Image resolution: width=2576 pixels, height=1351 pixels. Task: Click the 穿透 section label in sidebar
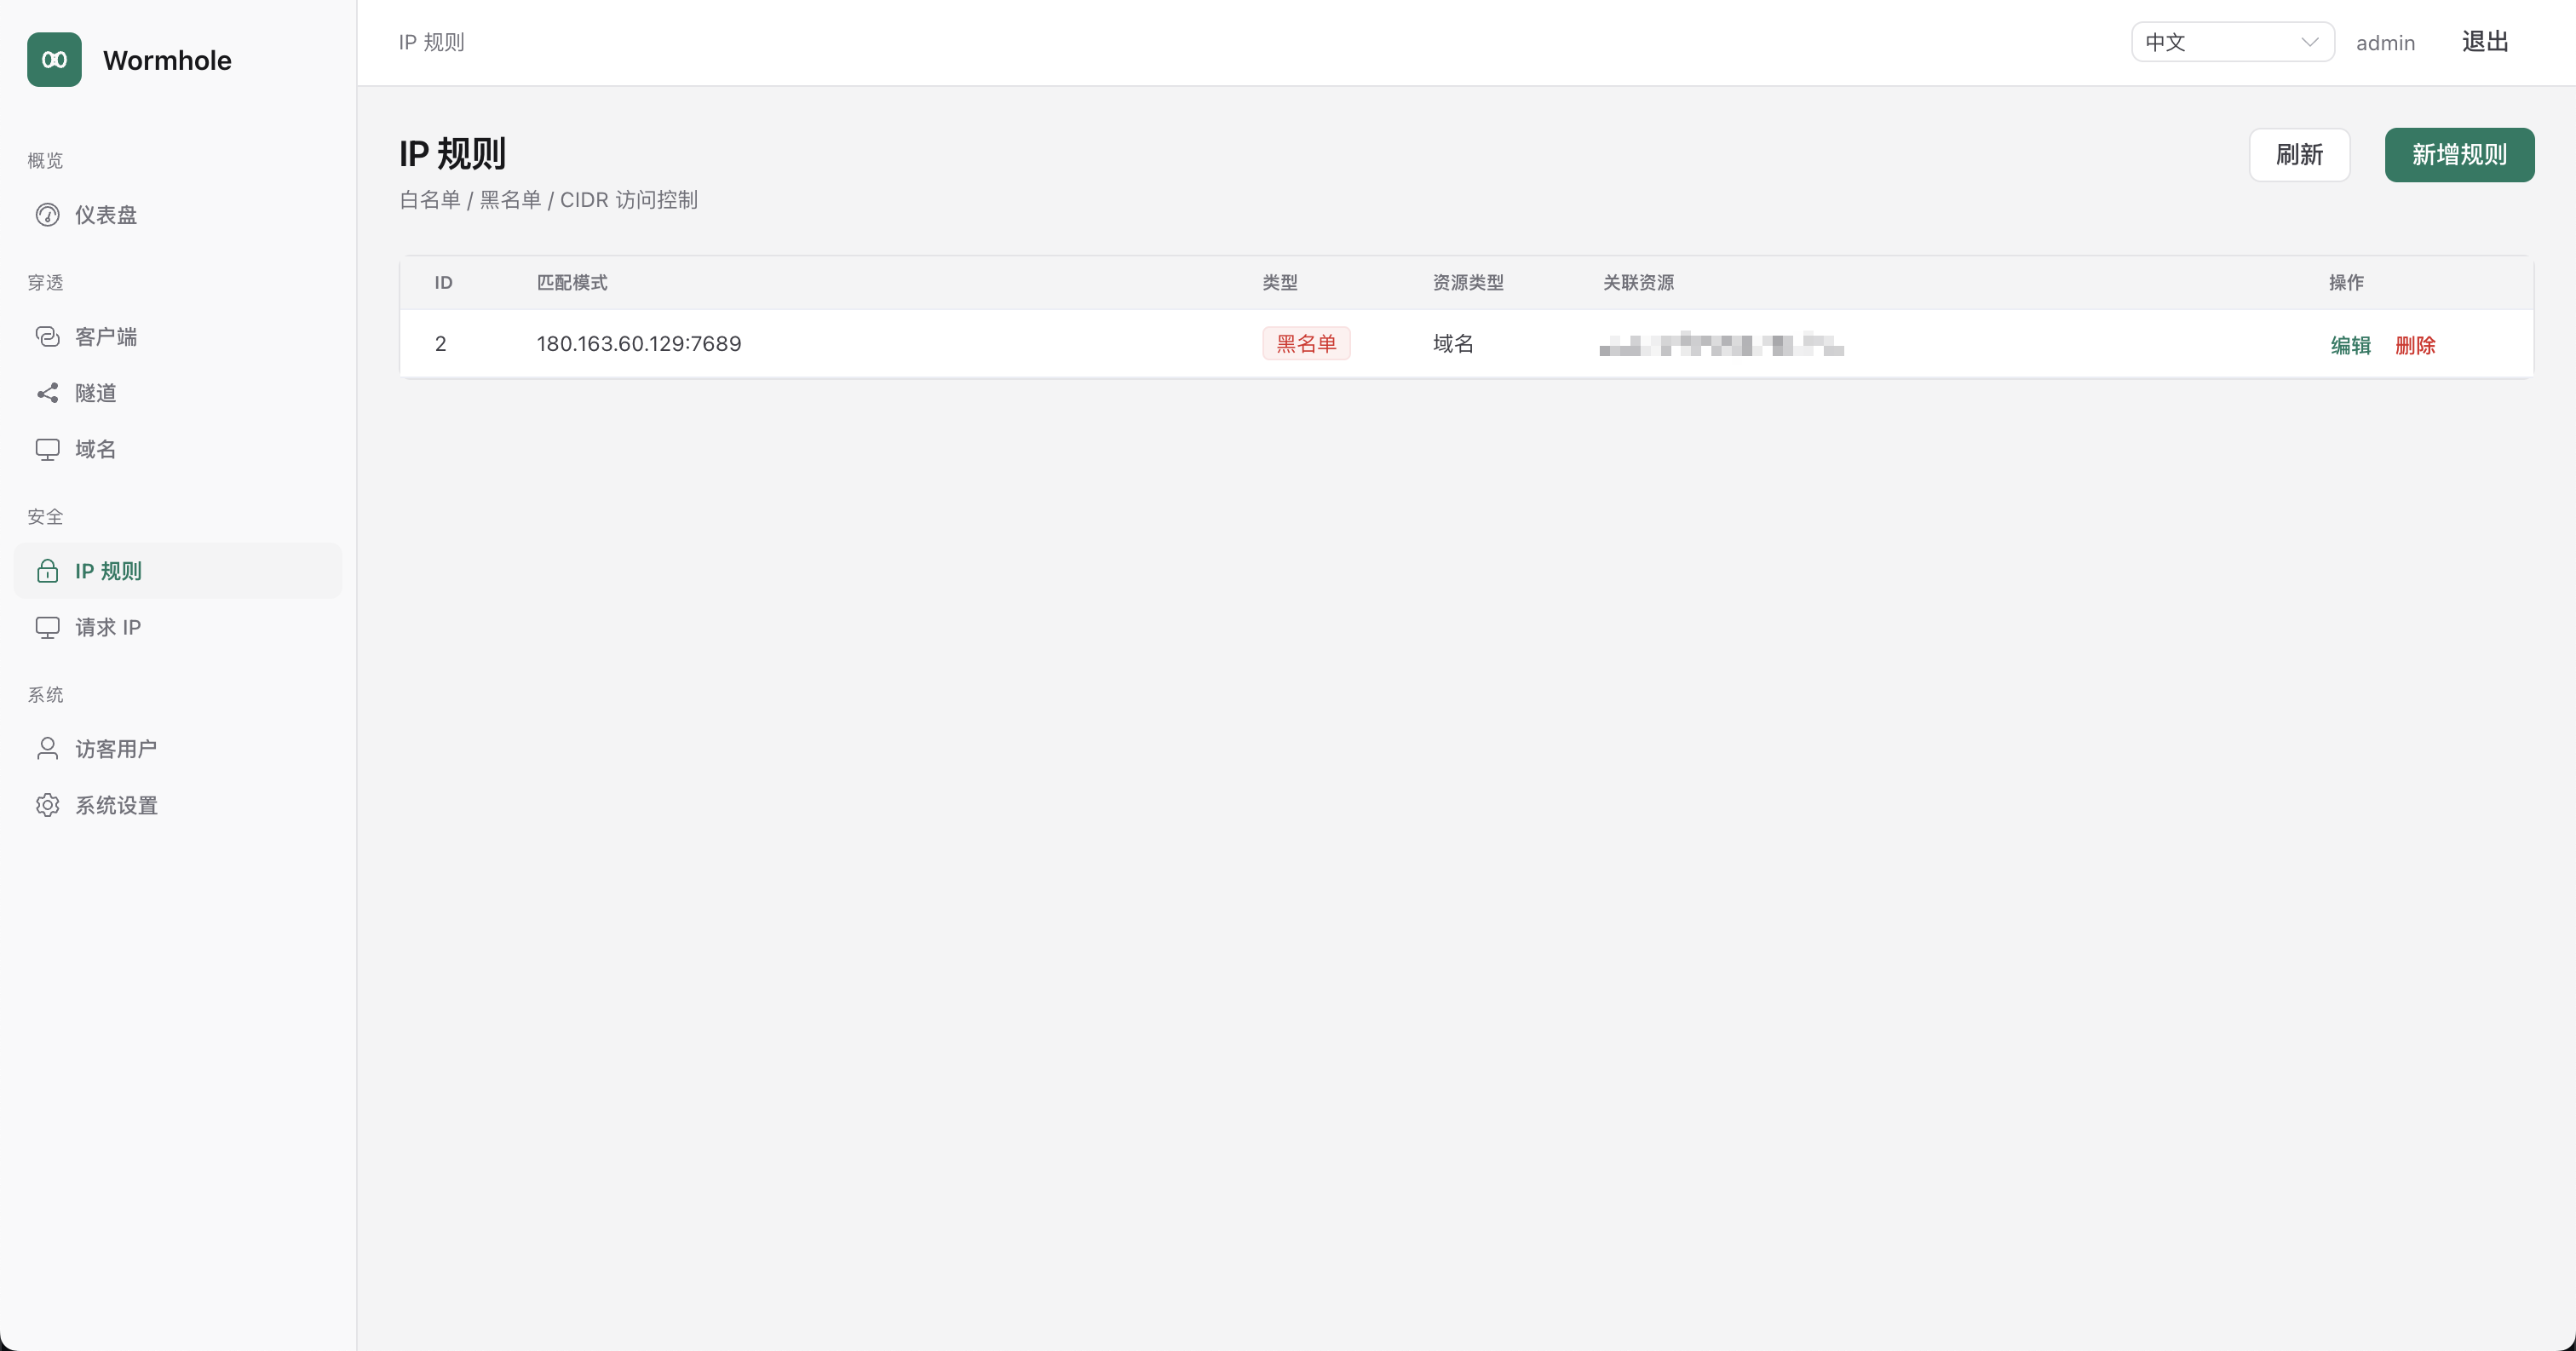[x=45, y=282]
